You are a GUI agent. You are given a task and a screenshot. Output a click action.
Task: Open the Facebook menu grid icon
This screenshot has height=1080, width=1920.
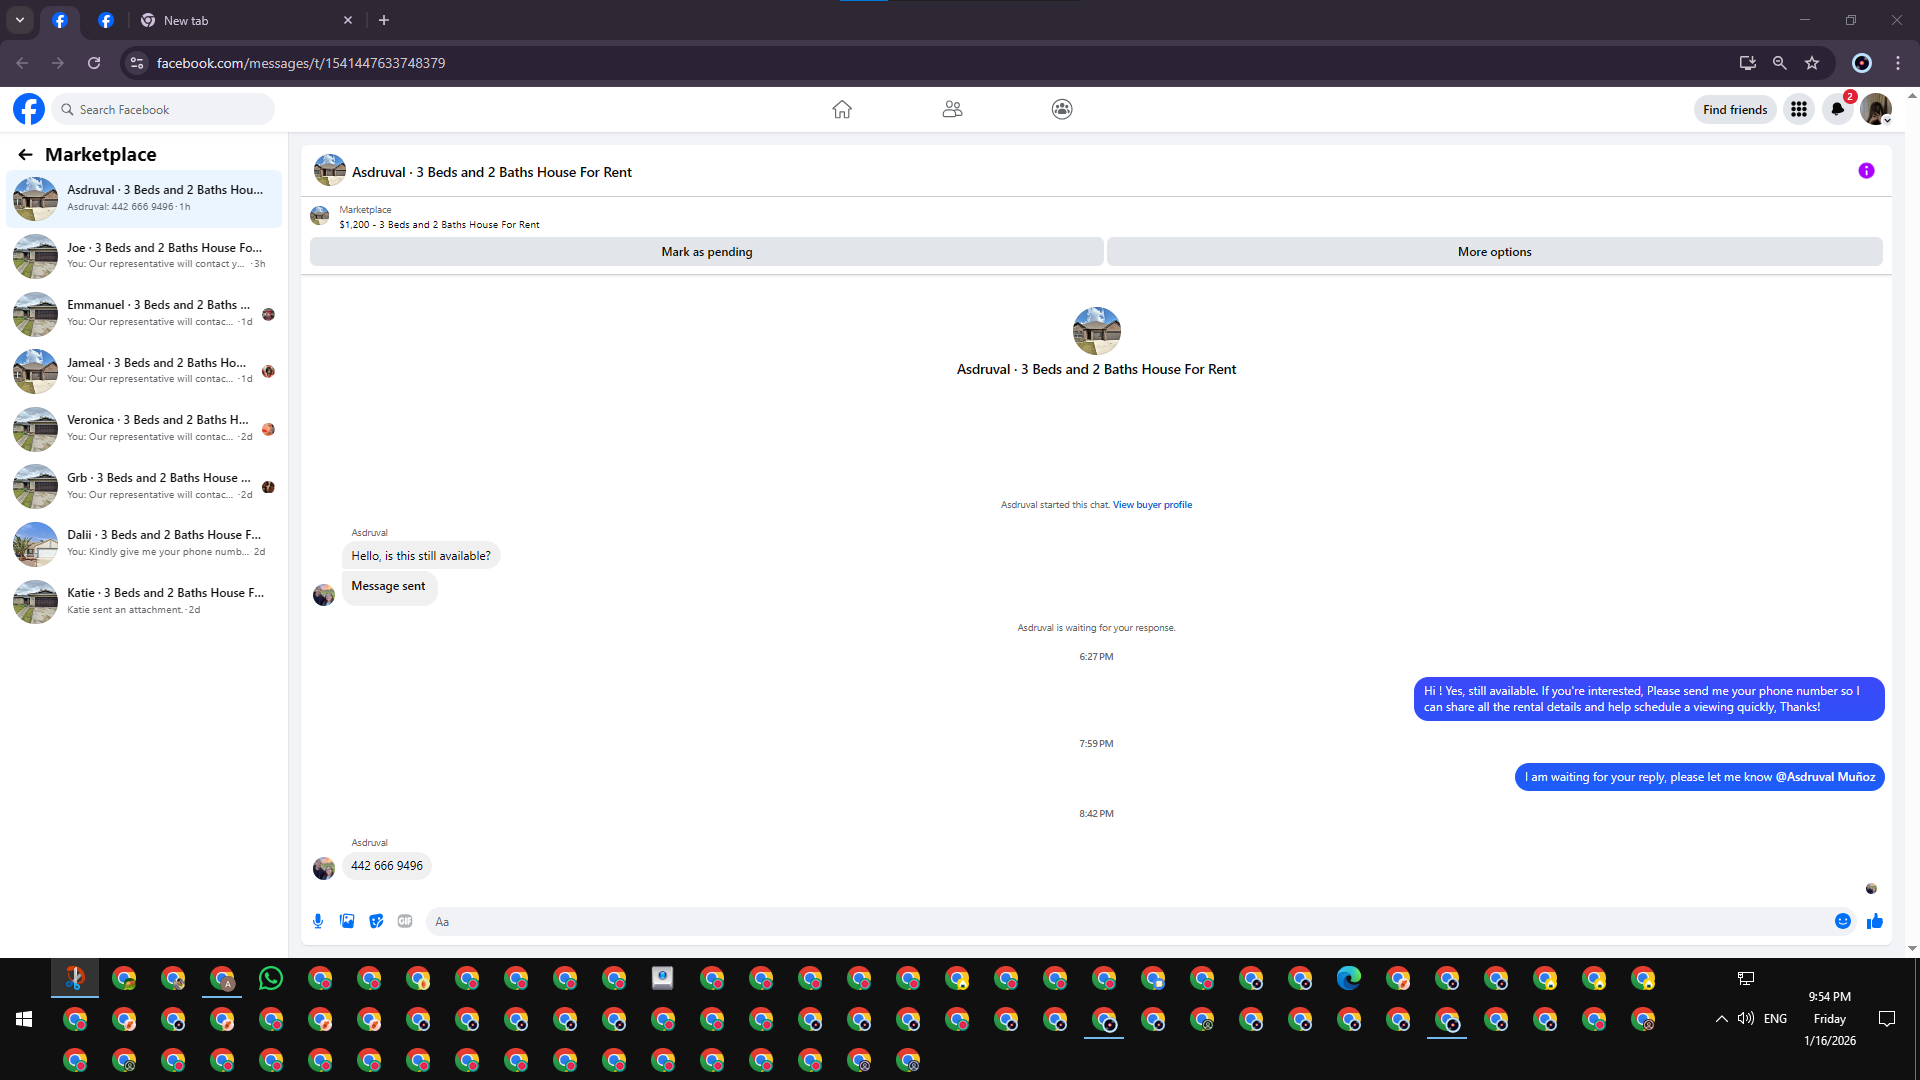[1799, 109]
